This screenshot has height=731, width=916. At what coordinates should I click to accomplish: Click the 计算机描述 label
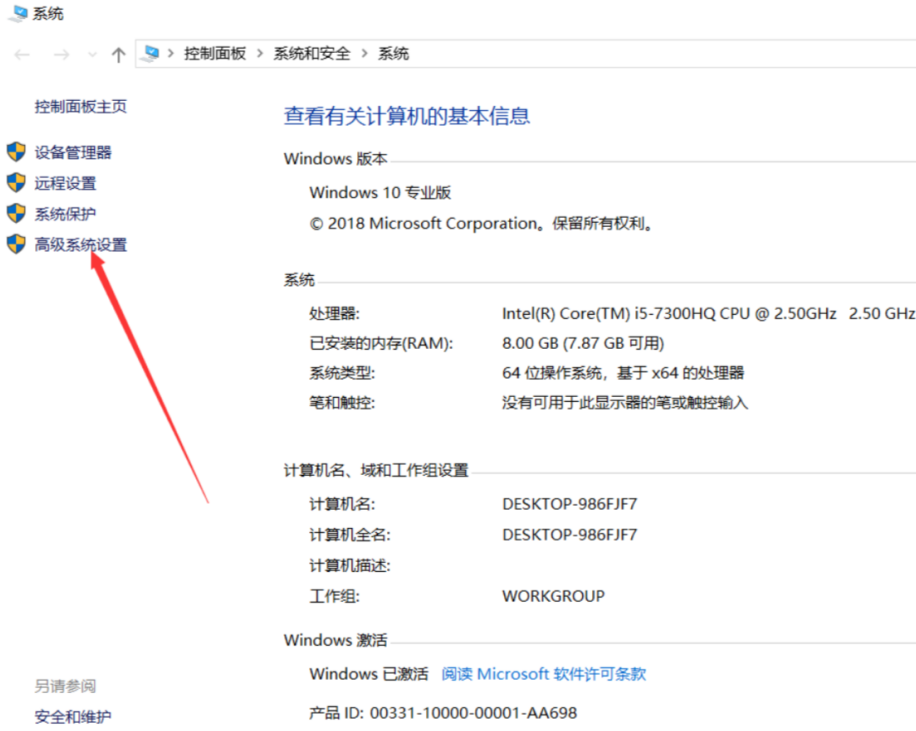point(350,566)
